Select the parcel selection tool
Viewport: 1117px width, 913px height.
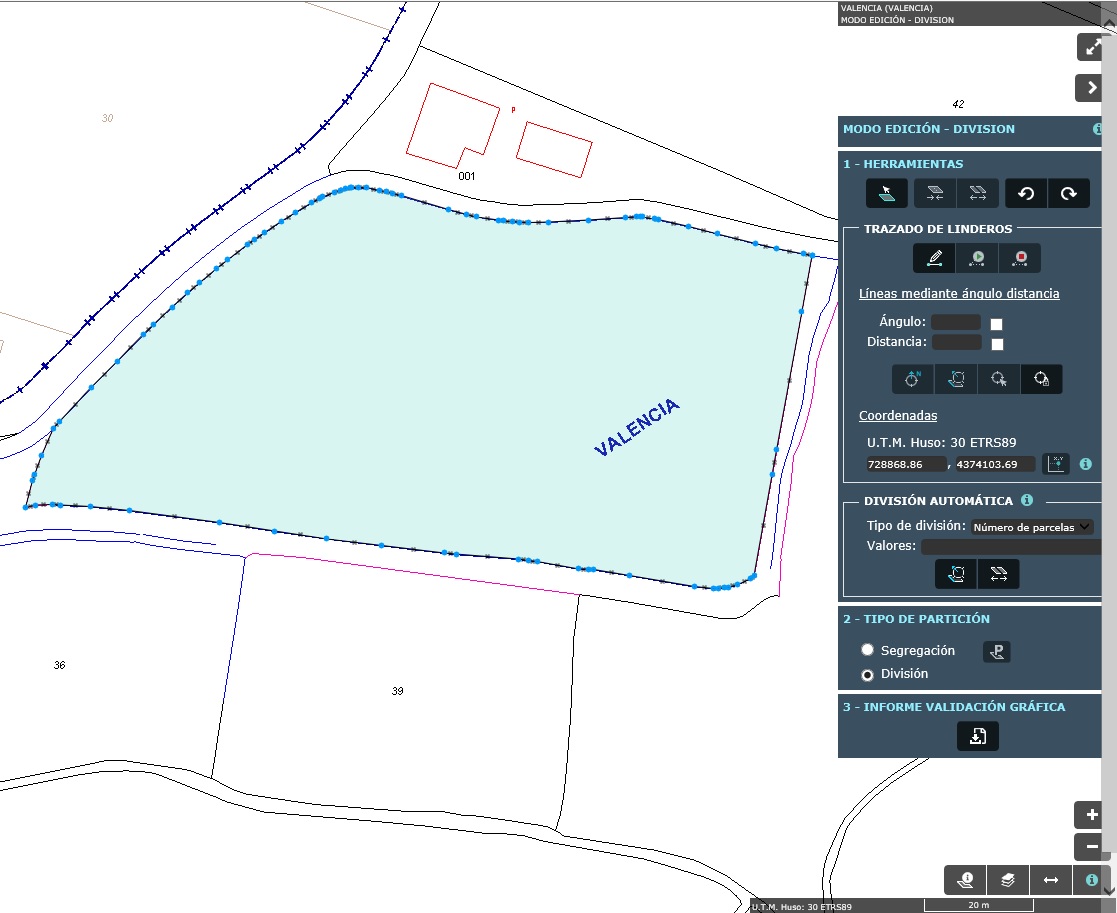point(887,194)
